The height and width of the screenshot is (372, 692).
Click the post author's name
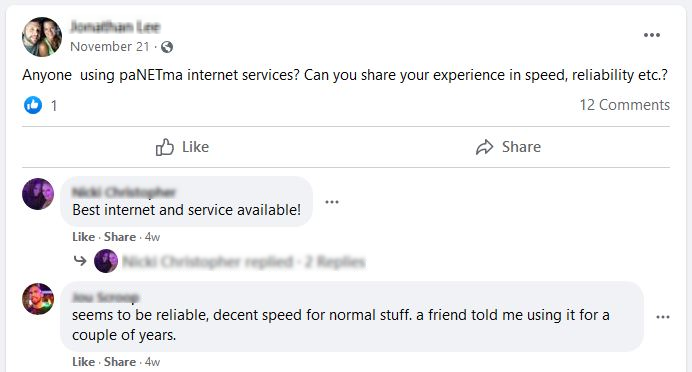[x=115, y=27]
